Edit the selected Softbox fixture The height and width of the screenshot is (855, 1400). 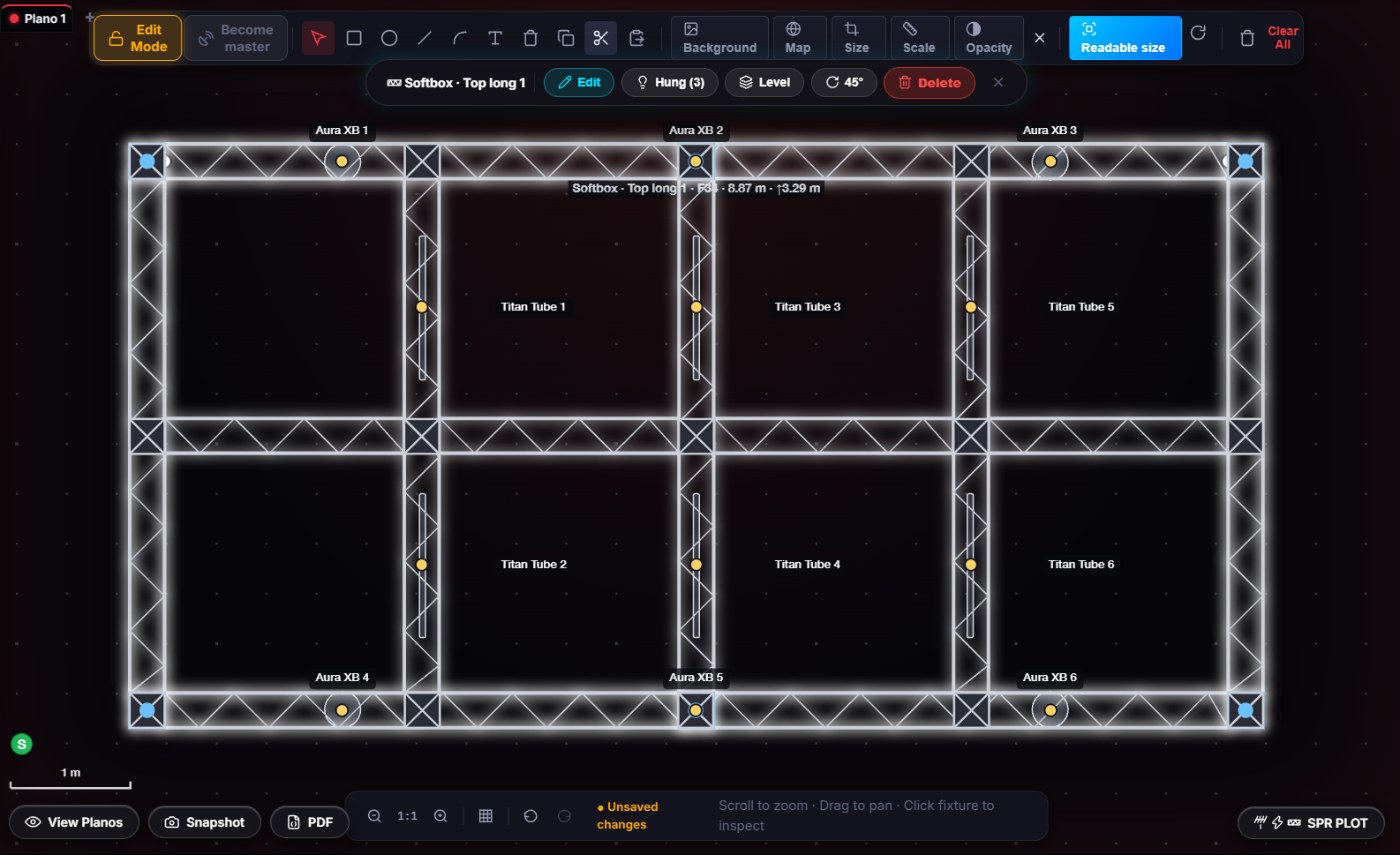pos(579,83)
